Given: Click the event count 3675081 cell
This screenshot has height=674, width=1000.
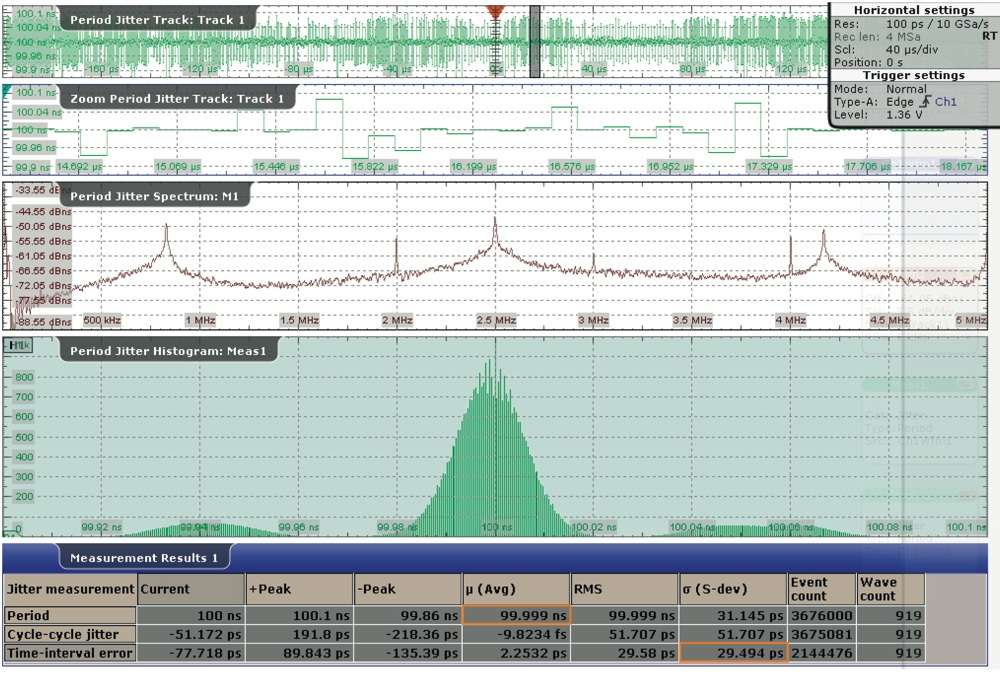Looking at the screenshot, I should point(821,634).
